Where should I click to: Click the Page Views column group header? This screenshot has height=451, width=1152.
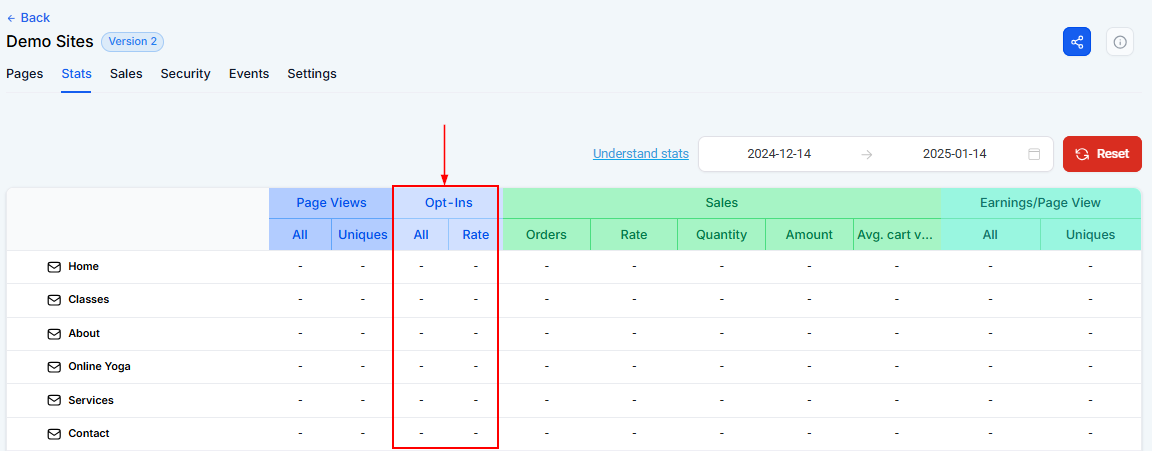[331, 203]
